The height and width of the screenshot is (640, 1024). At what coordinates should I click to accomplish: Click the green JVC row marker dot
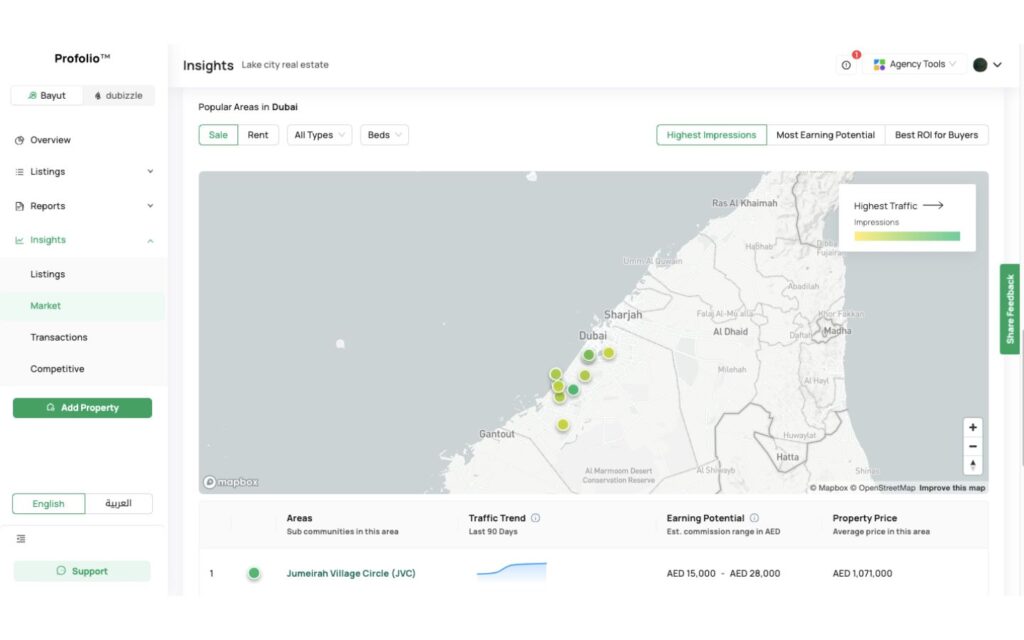[254, 573]
